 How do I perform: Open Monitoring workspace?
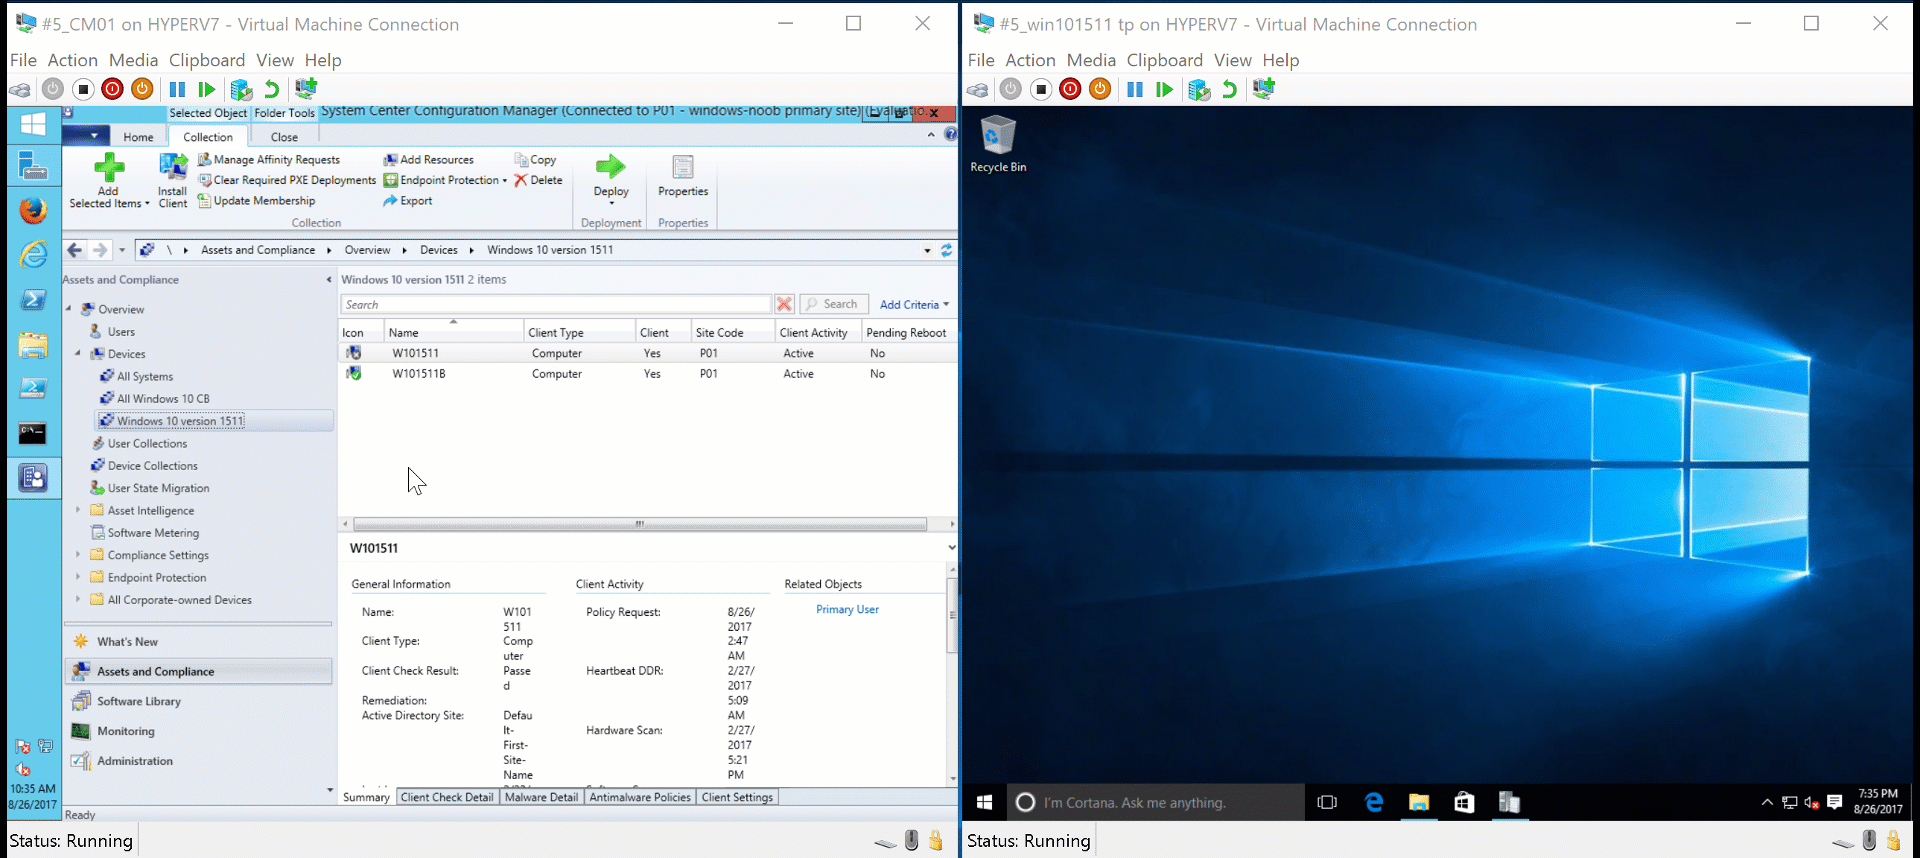pyautogui.click(x=199, y=731)
